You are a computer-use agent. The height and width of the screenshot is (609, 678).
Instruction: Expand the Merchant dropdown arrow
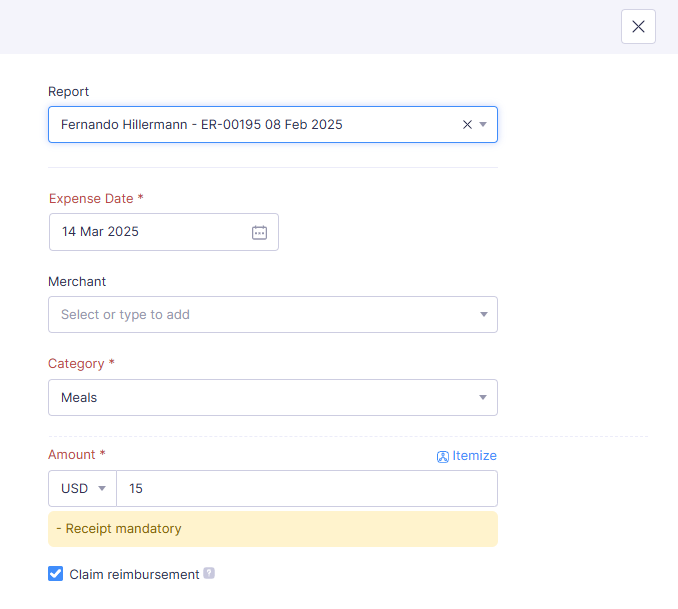(483, 314)
